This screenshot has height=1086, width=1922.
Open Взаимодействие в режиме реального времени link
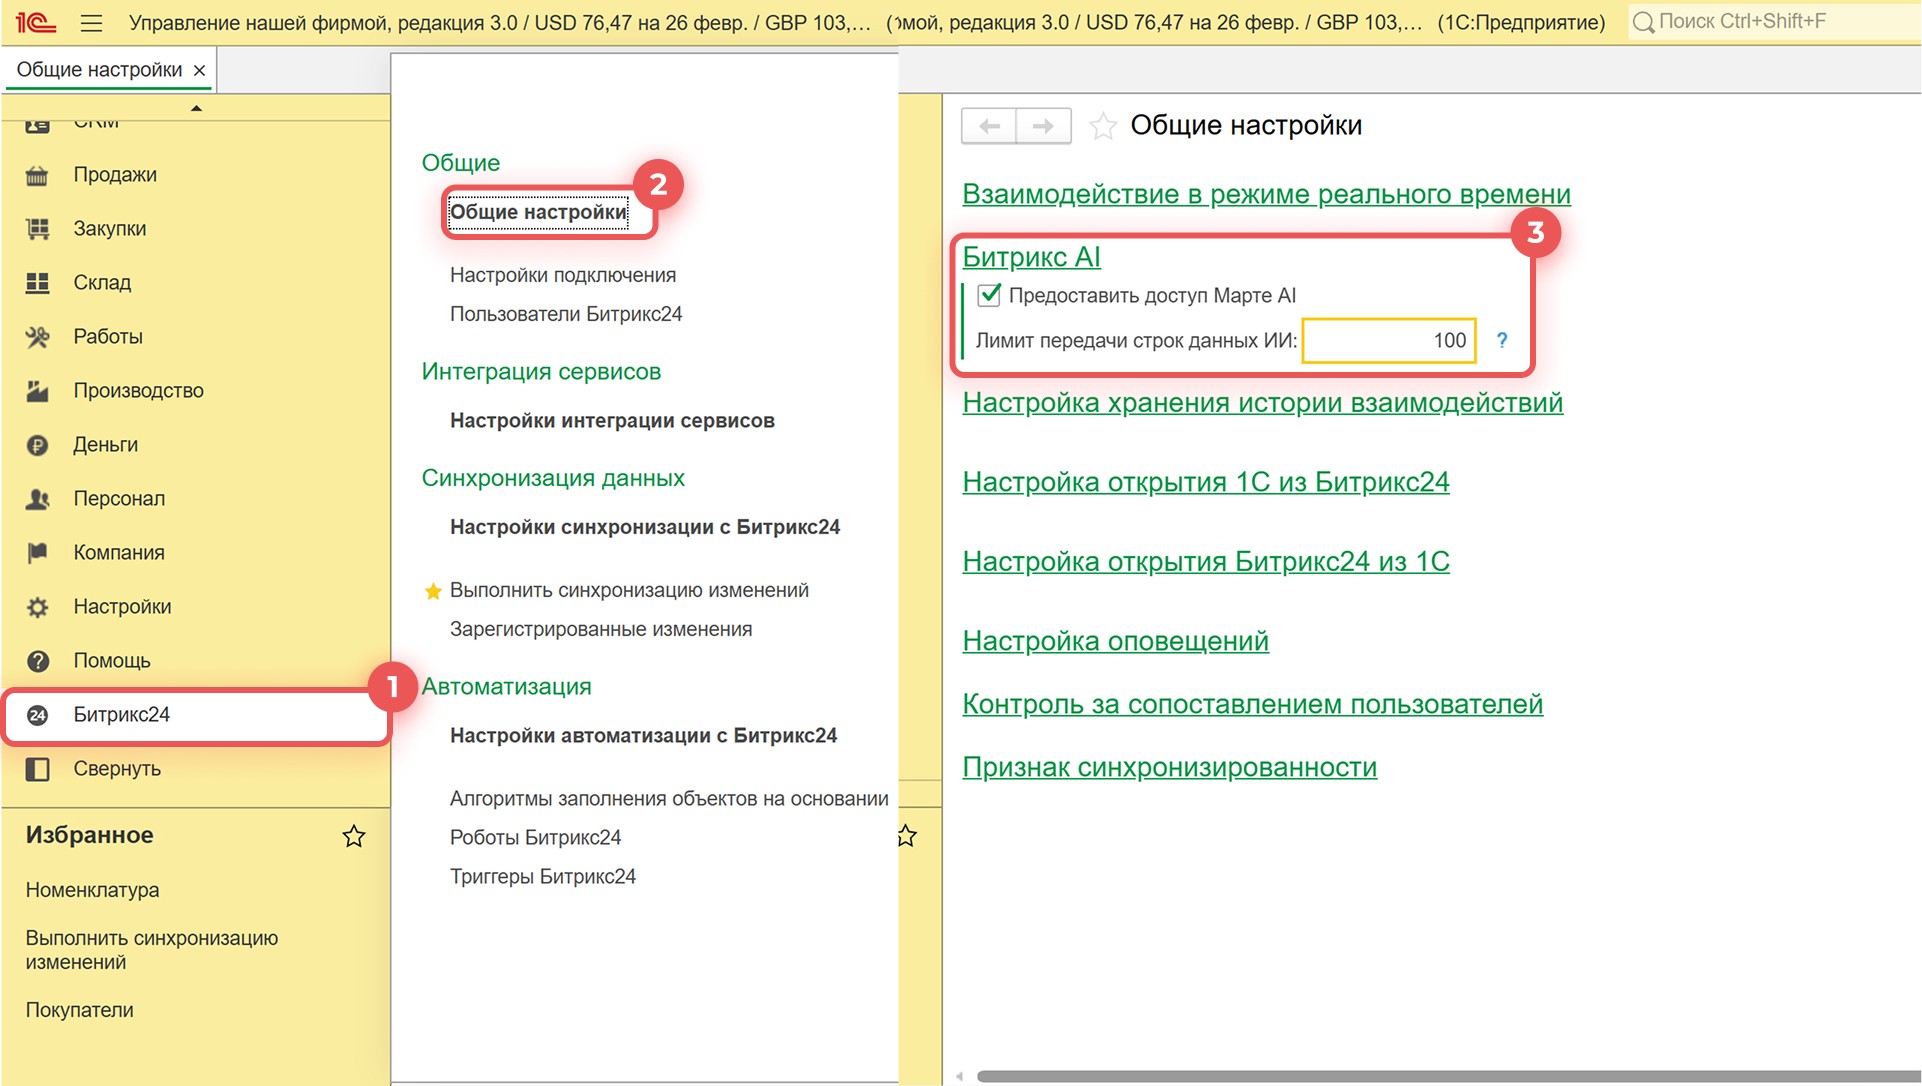click(1265, 194)
